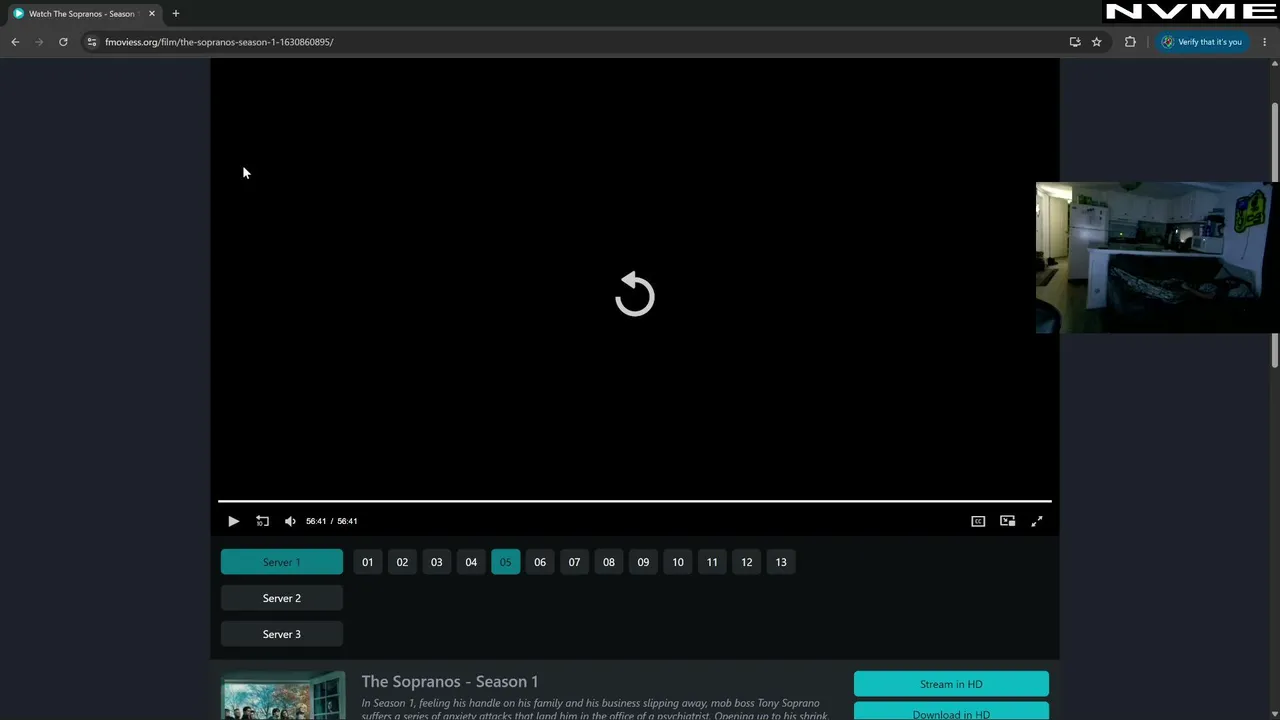
Task: Click the replay icon in video center
Action: point(634,294)
